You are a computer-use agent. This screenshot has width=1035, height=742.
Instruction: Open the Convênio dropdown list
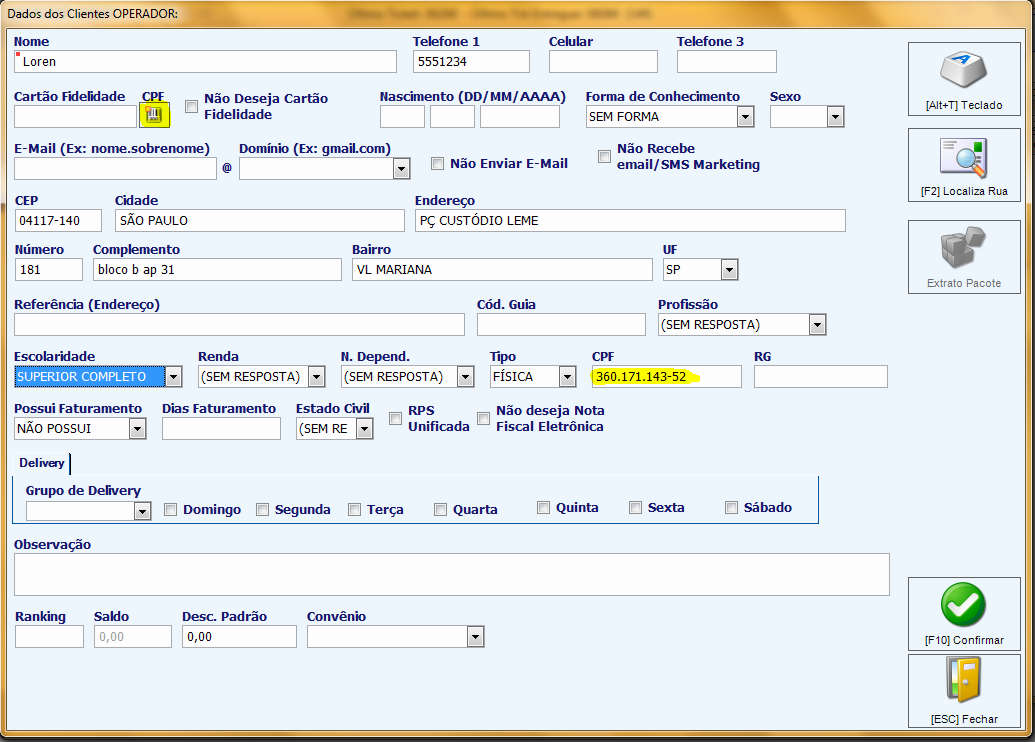click(x=475, y=637)
